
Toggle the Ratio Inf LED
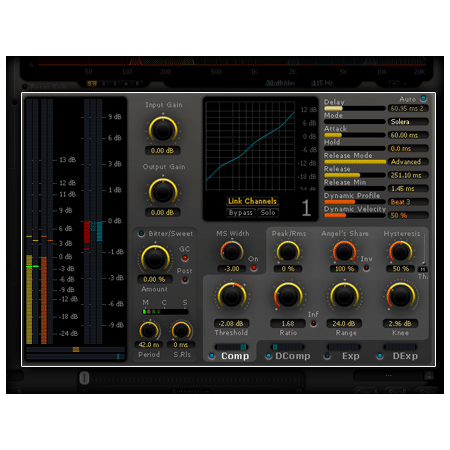click(x=313, y=323)
